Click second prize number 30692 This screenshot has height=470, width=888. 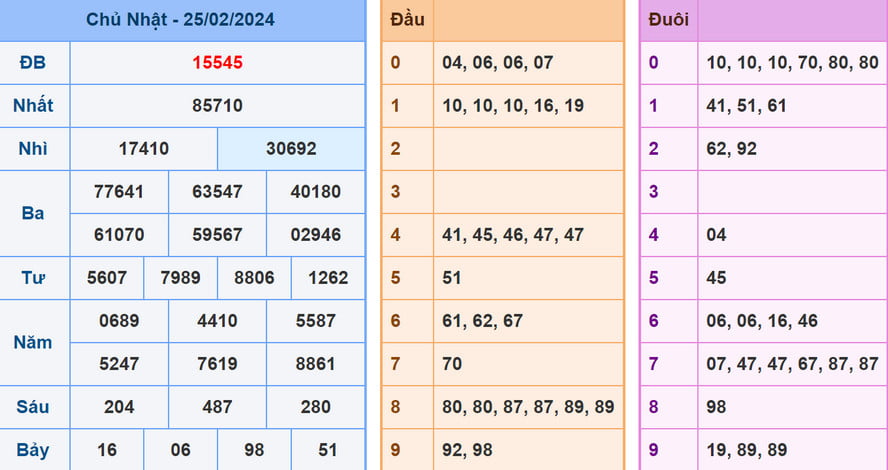291,149
